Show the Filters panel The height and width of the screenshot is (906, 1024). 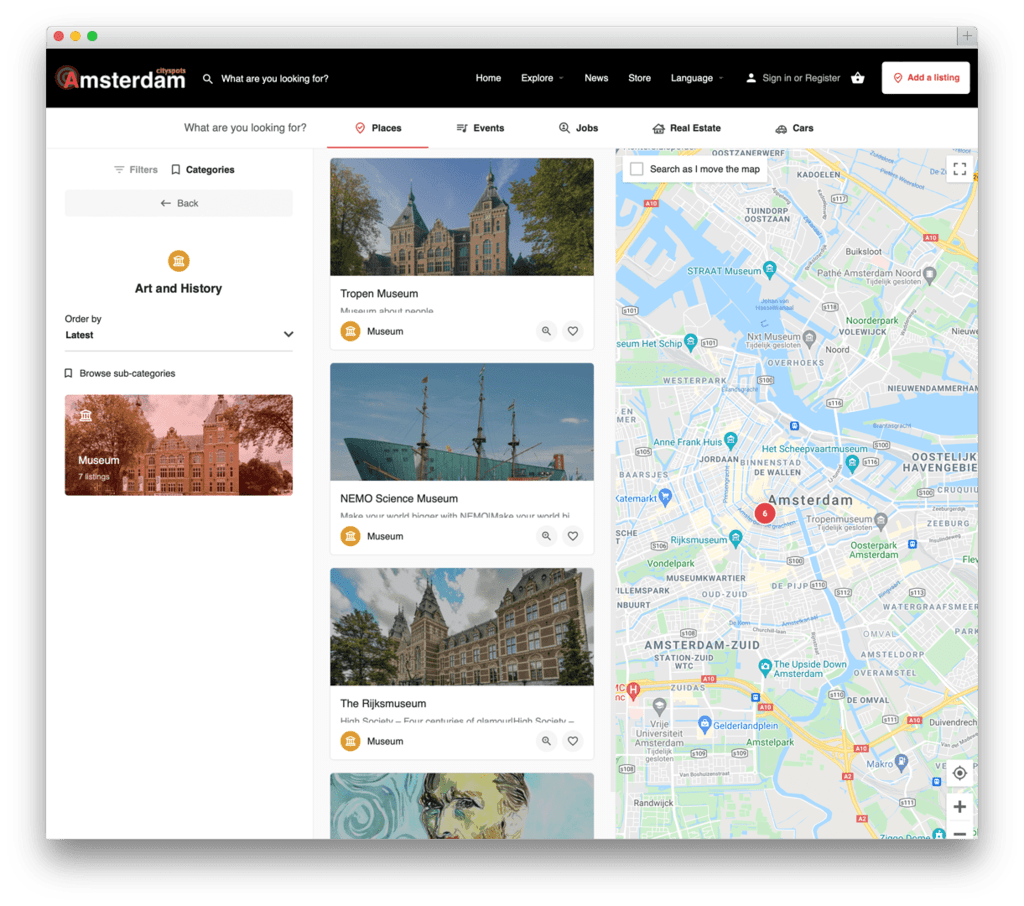pyautogui.click(x=136, y=170)
